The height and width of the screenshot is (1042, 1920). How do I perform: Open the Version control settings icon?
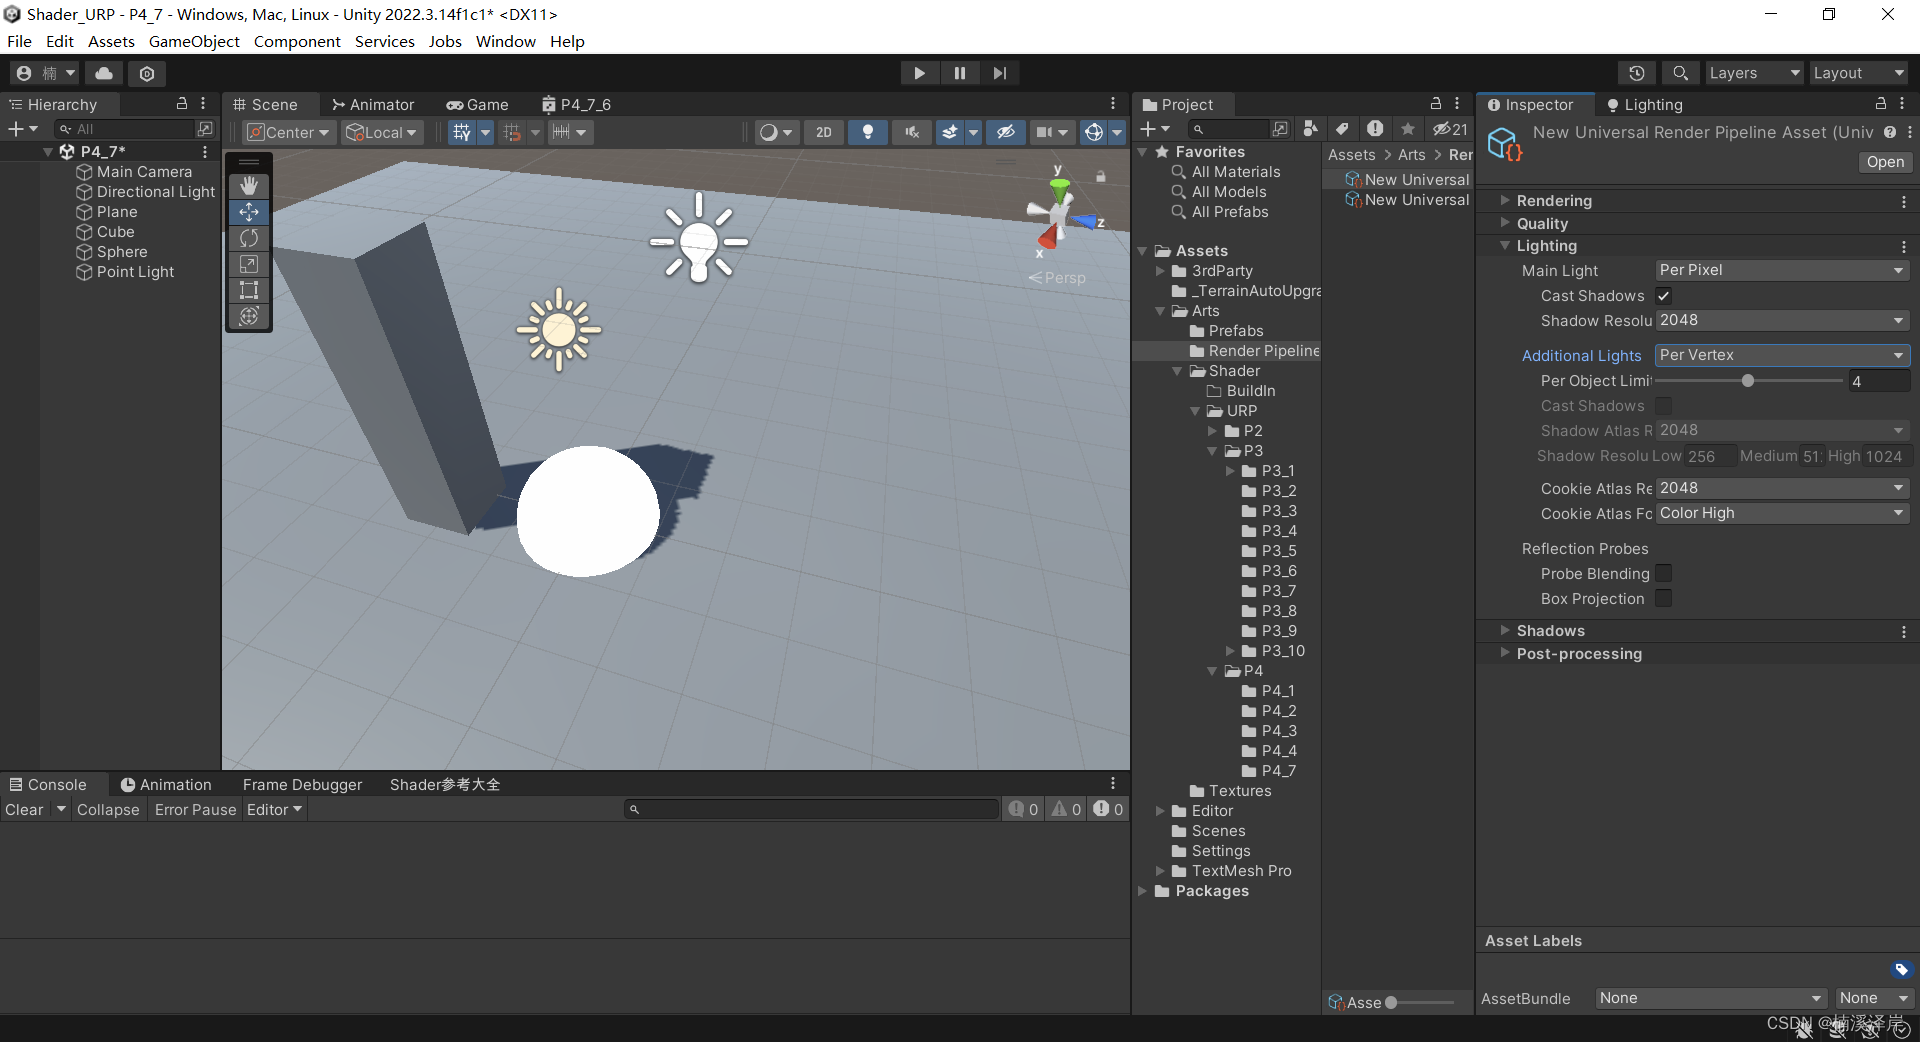(x=147, y=73)
